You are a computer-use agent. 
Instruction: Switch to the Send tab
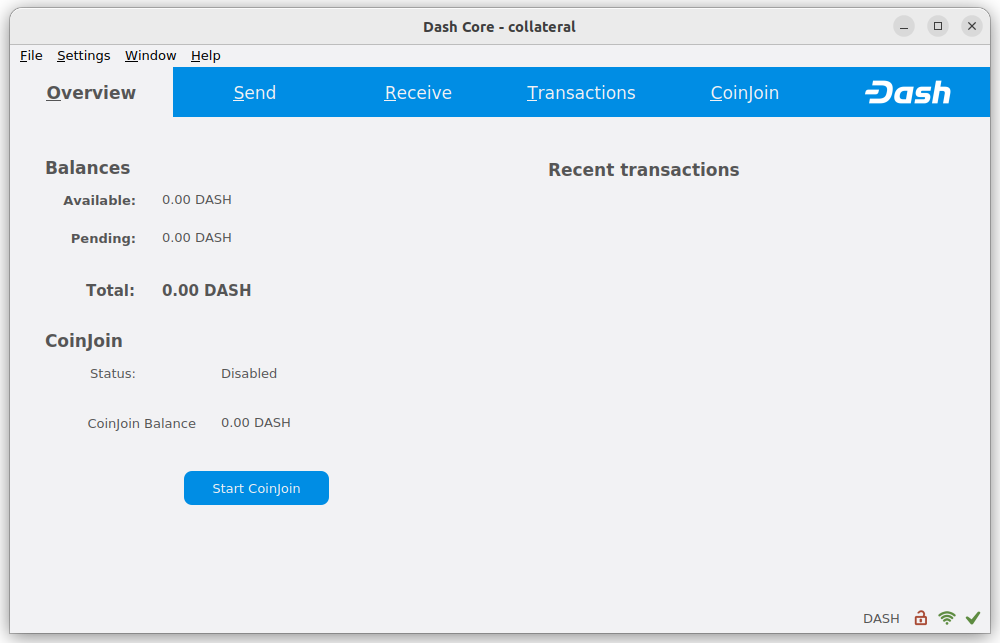click(x=254, y=92)
